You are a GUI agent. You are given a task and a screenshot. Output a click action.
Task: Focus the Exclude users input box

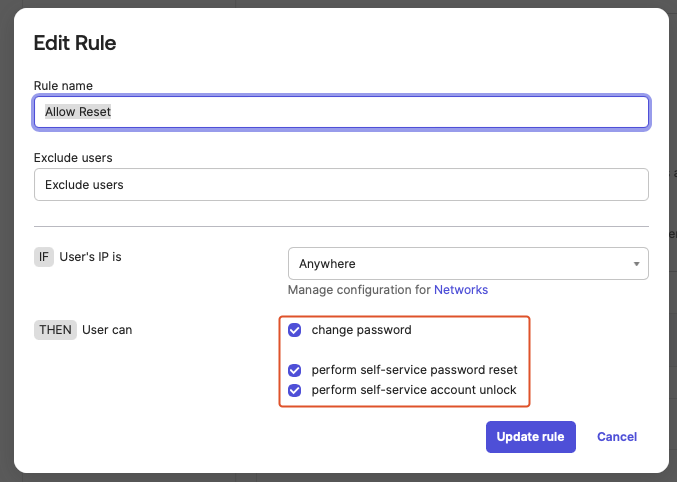pyautogui.click(x=340, y=184)
